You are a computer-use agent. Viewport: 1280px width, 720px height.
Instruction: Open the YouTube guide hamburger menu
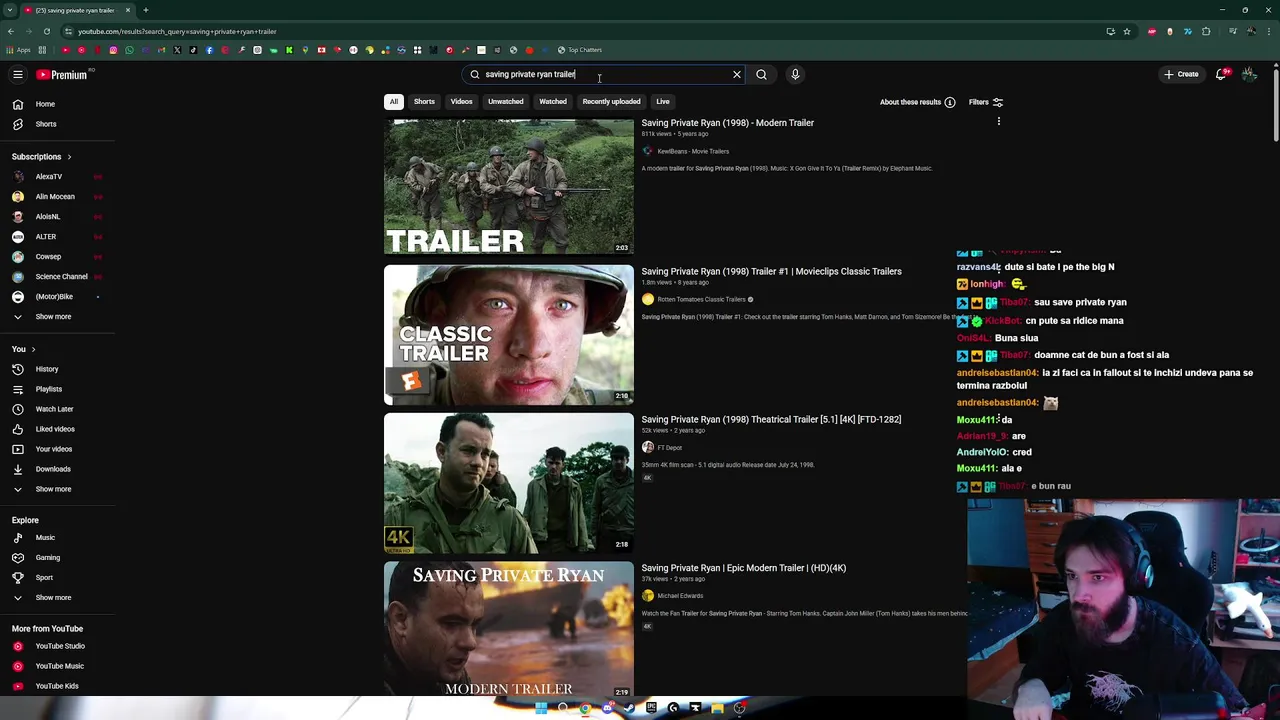coord(18,74)
